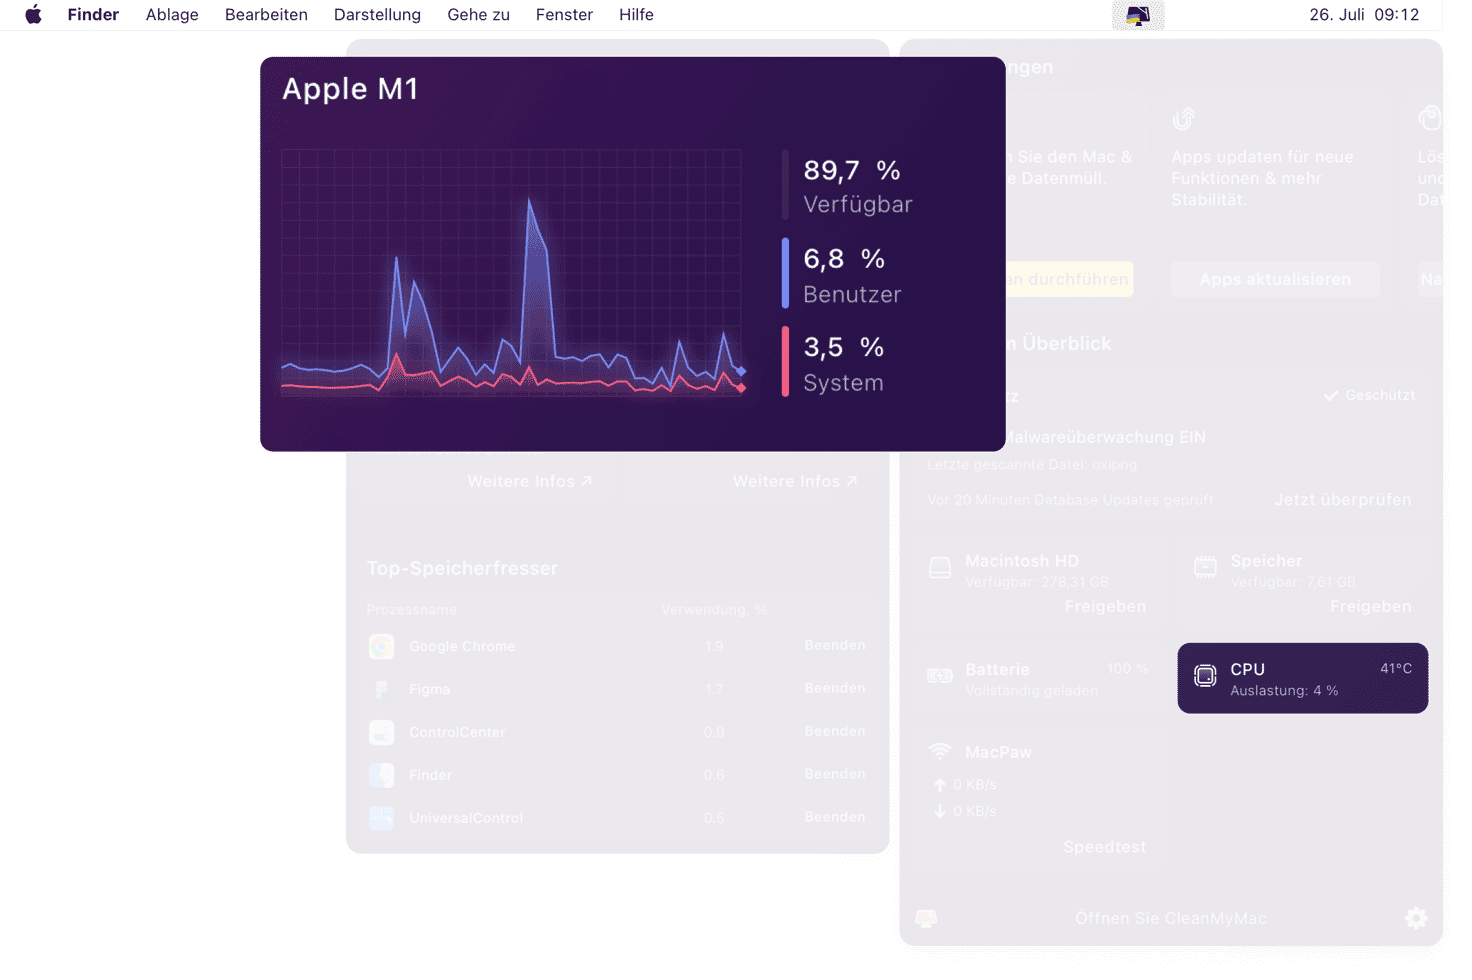This screenshot has height=980, width=1472.
Task: Click the Verwendung, % column header
Action: coord(714,610)
